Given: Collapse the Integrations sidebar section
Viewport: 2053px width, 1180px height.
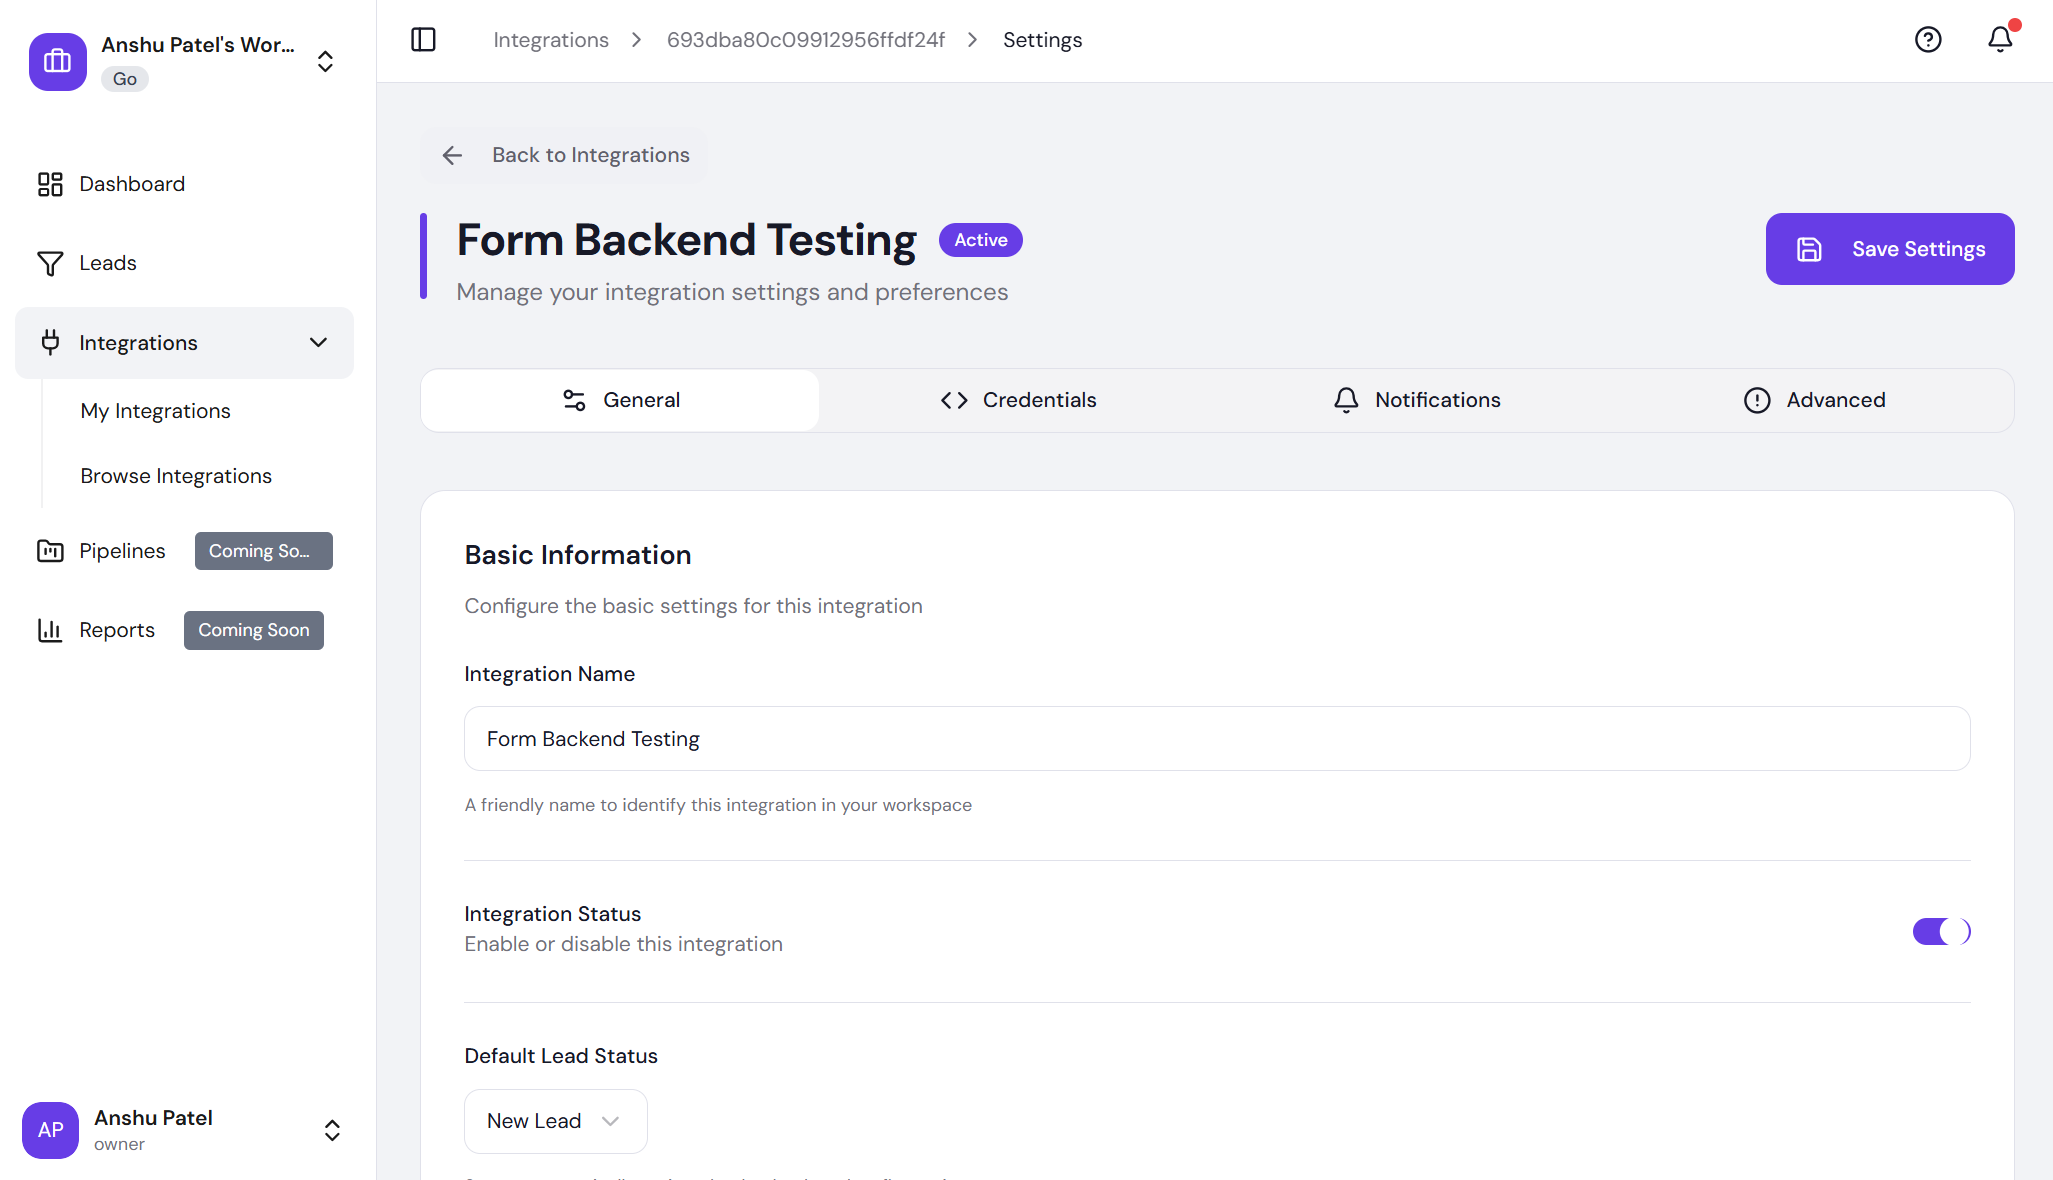Looking at the screenshot, I should coord(318,343).
